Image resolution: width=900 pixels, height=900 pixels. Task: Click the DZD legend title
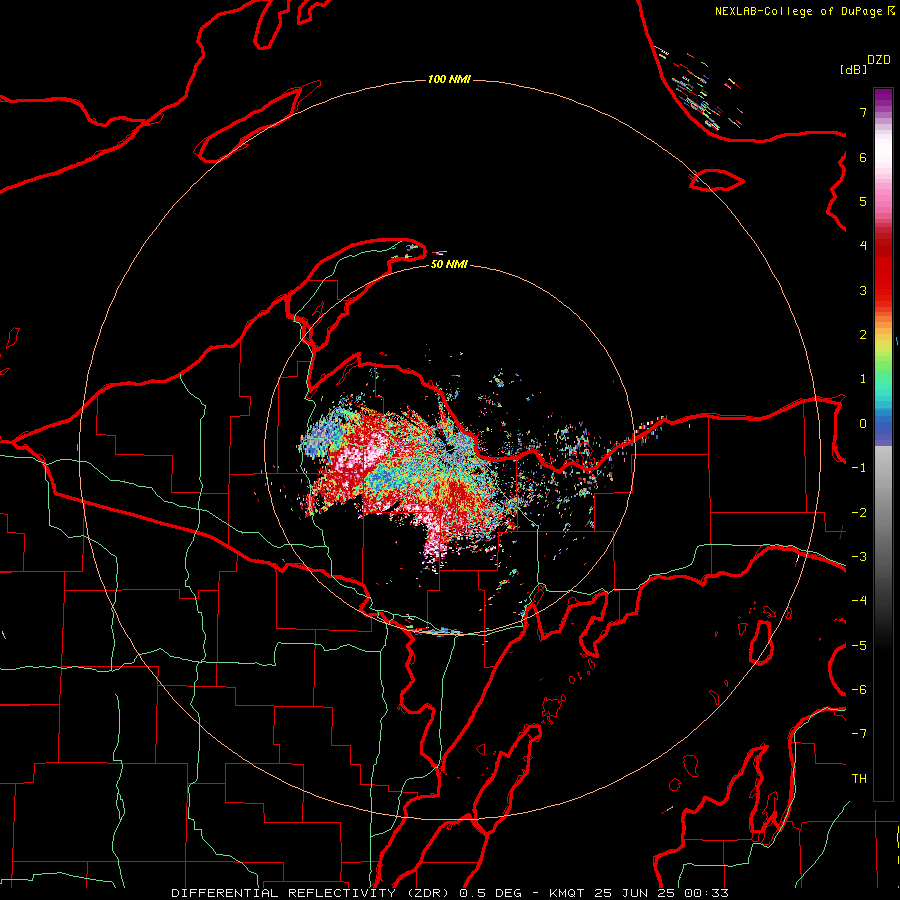[879, 60]
